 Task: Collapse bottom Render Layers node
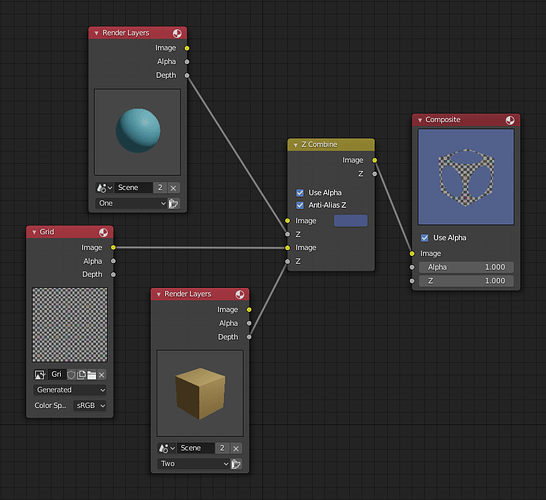159,295
